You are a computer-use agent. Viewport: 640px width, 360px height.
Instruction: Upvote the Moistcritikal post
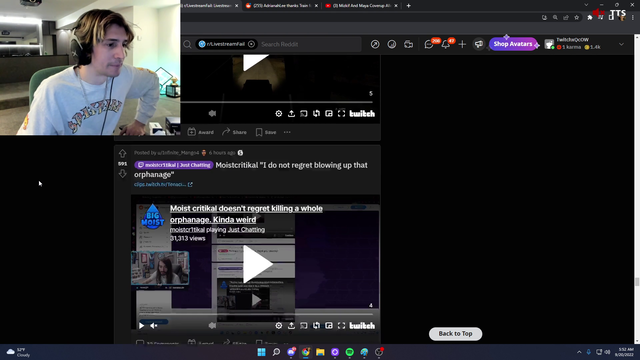coord(122,153)
